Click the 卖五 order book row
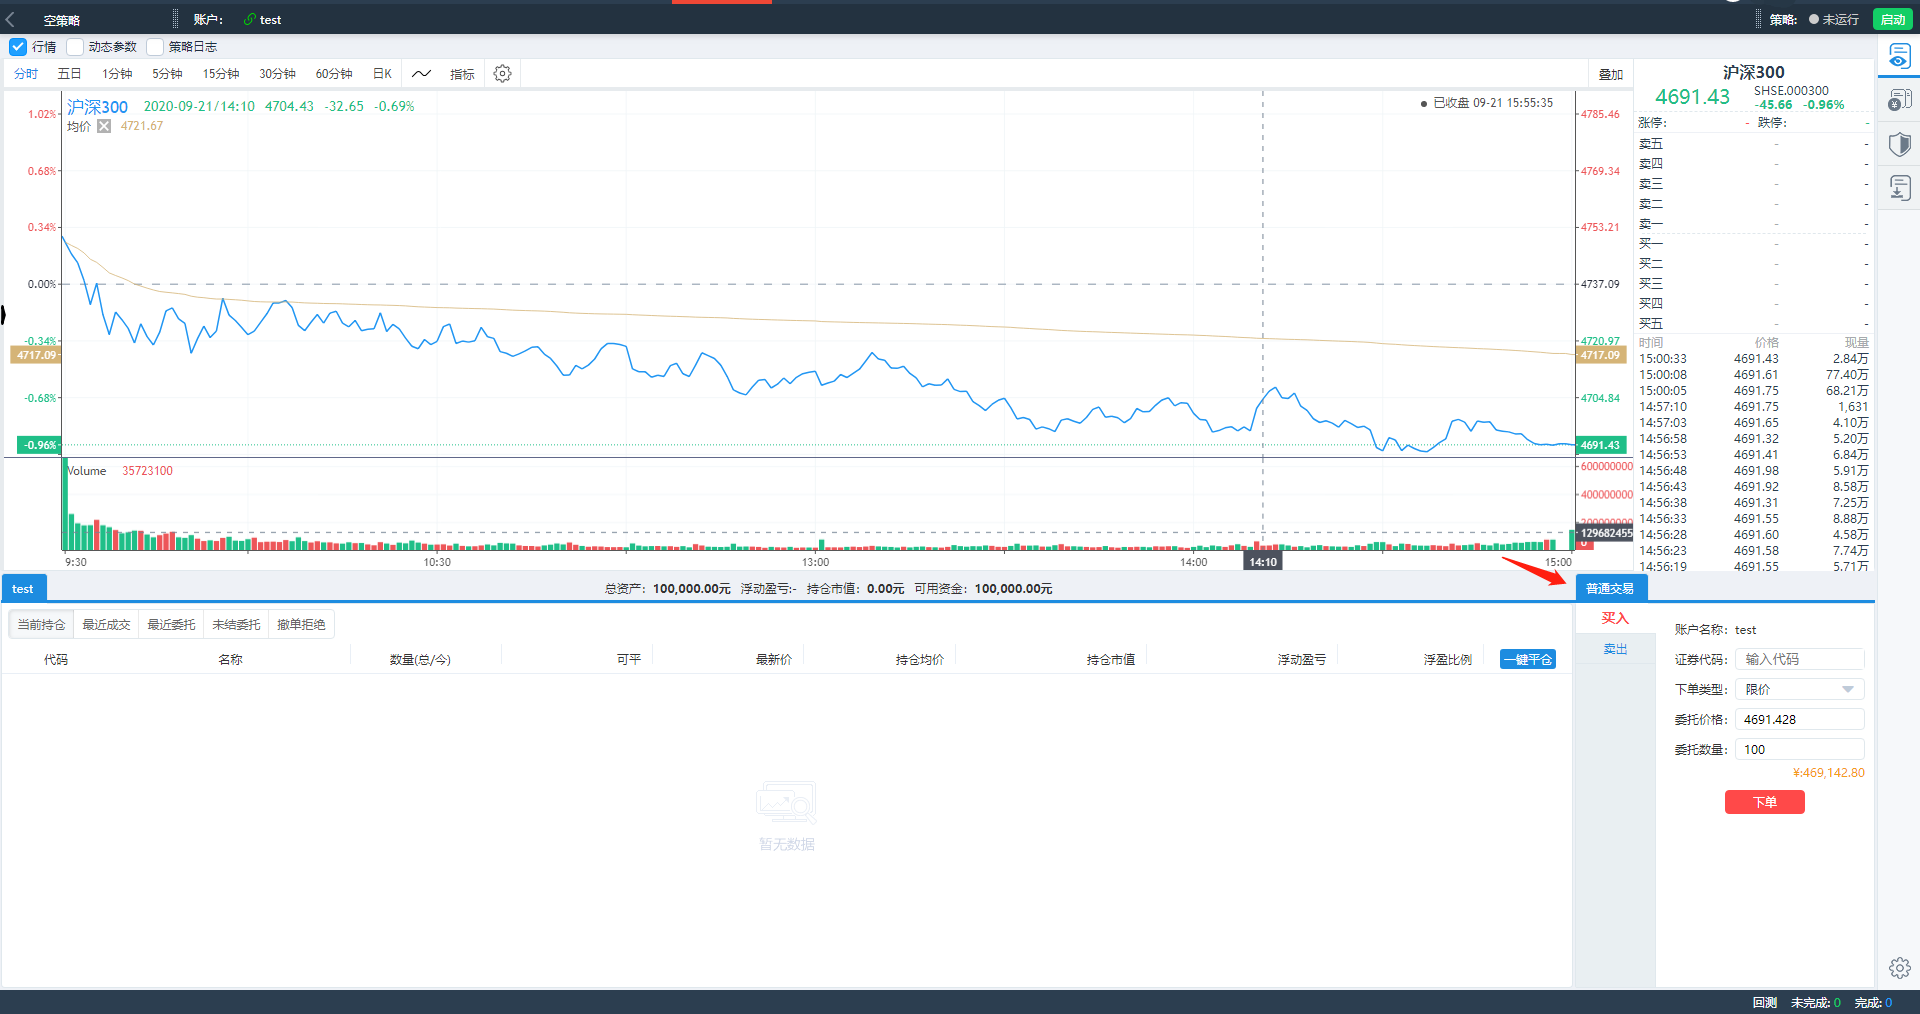Image resolution: width=1920 pixels, height=1014 pixels. [x=1753, y=144]
